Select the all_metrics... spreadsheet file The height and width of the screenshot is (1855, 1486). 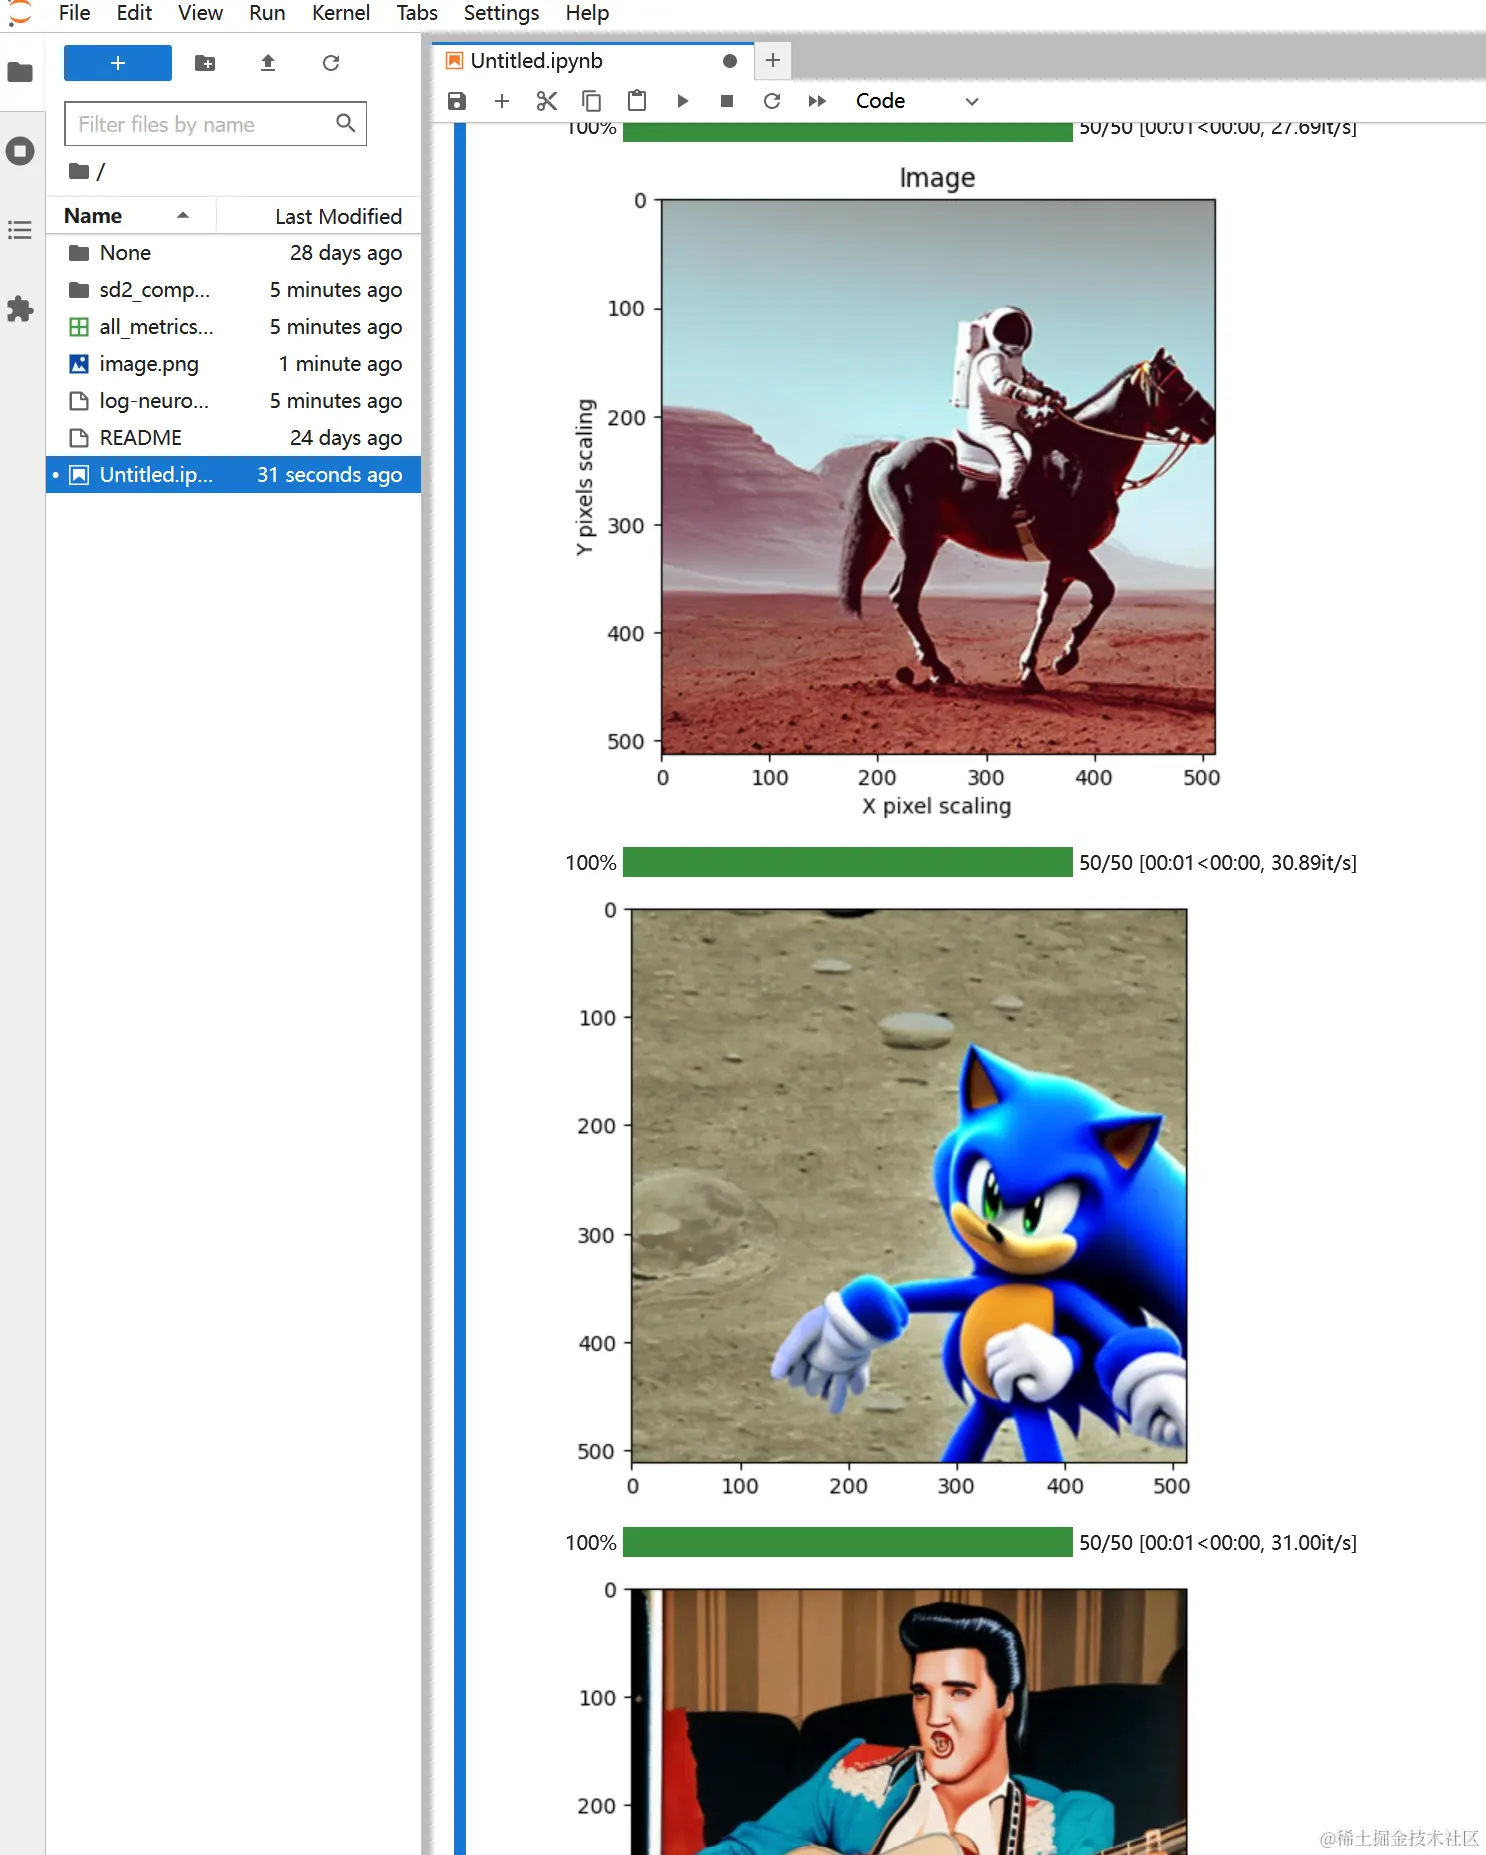pos(234,327)
